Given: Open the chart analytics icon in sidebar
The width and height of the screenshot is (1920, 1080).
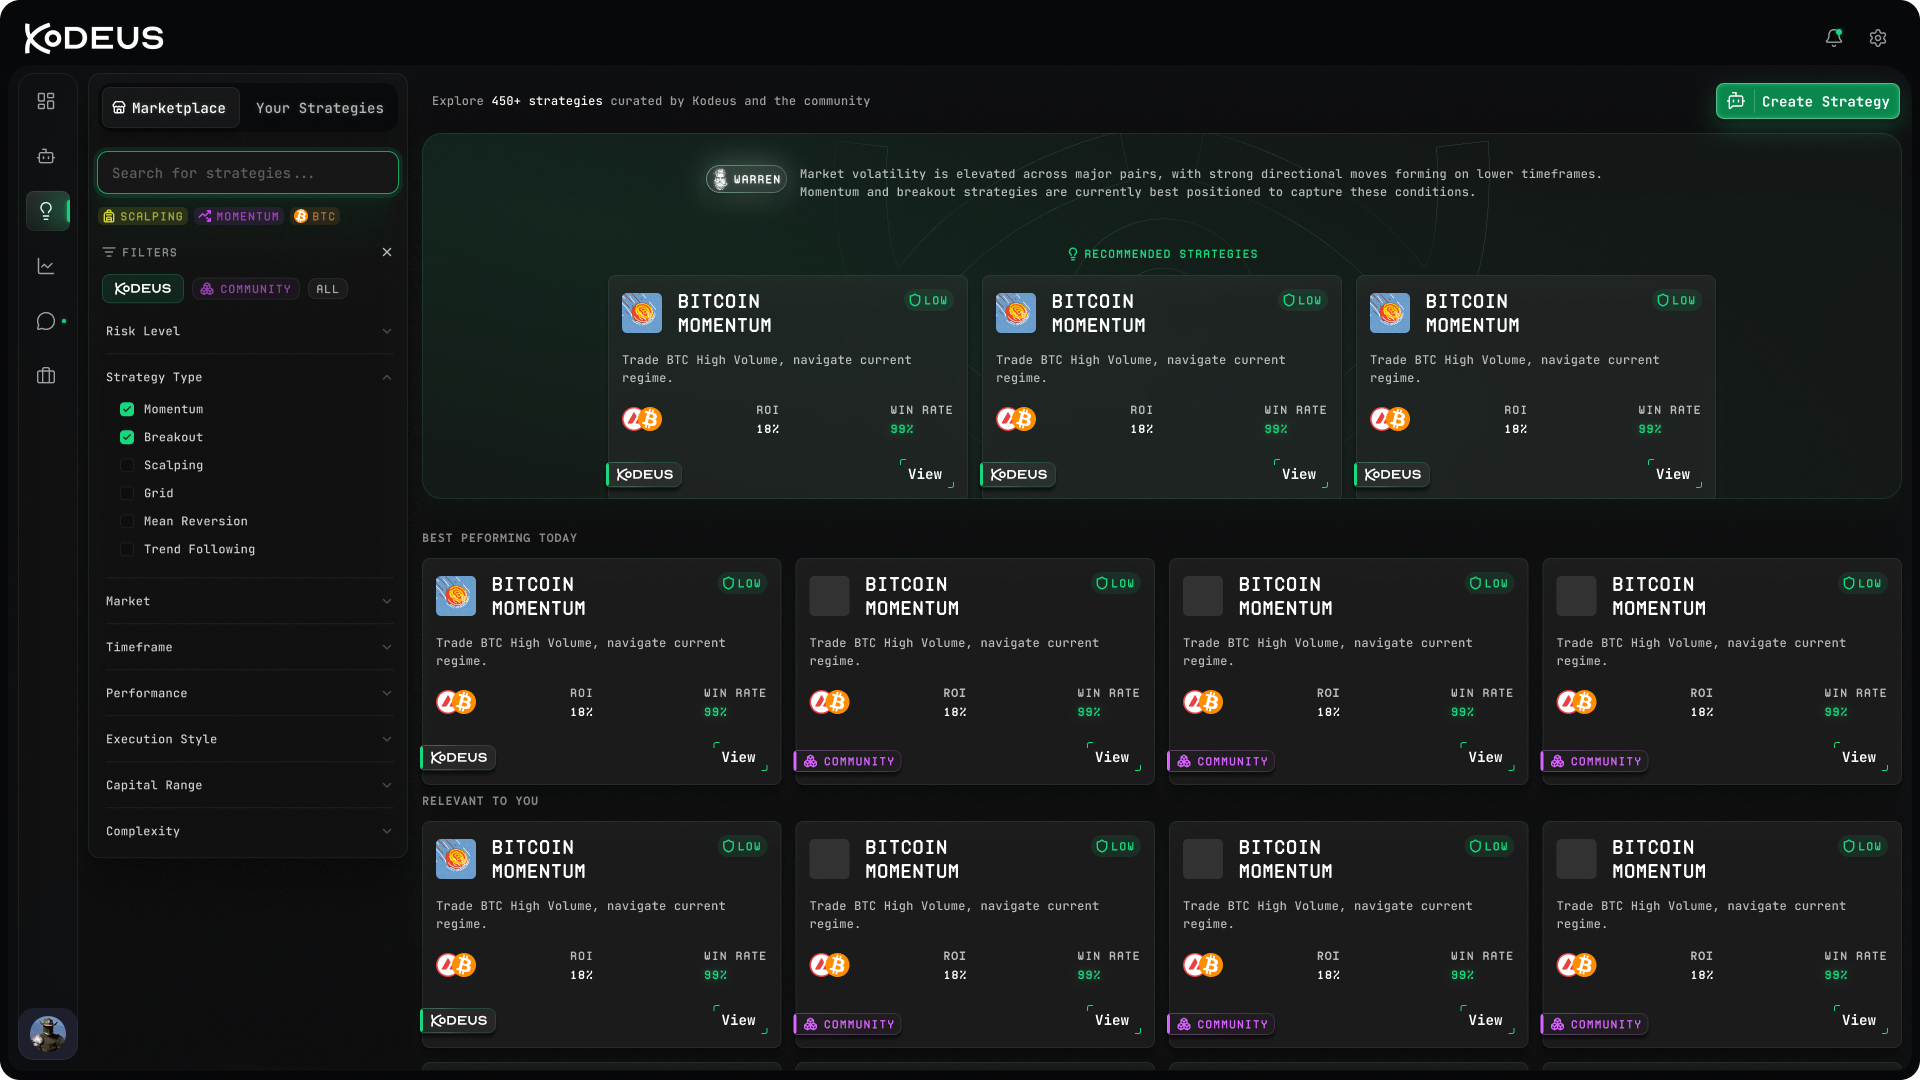Looking at the screenshot, I should pos(46,266).
